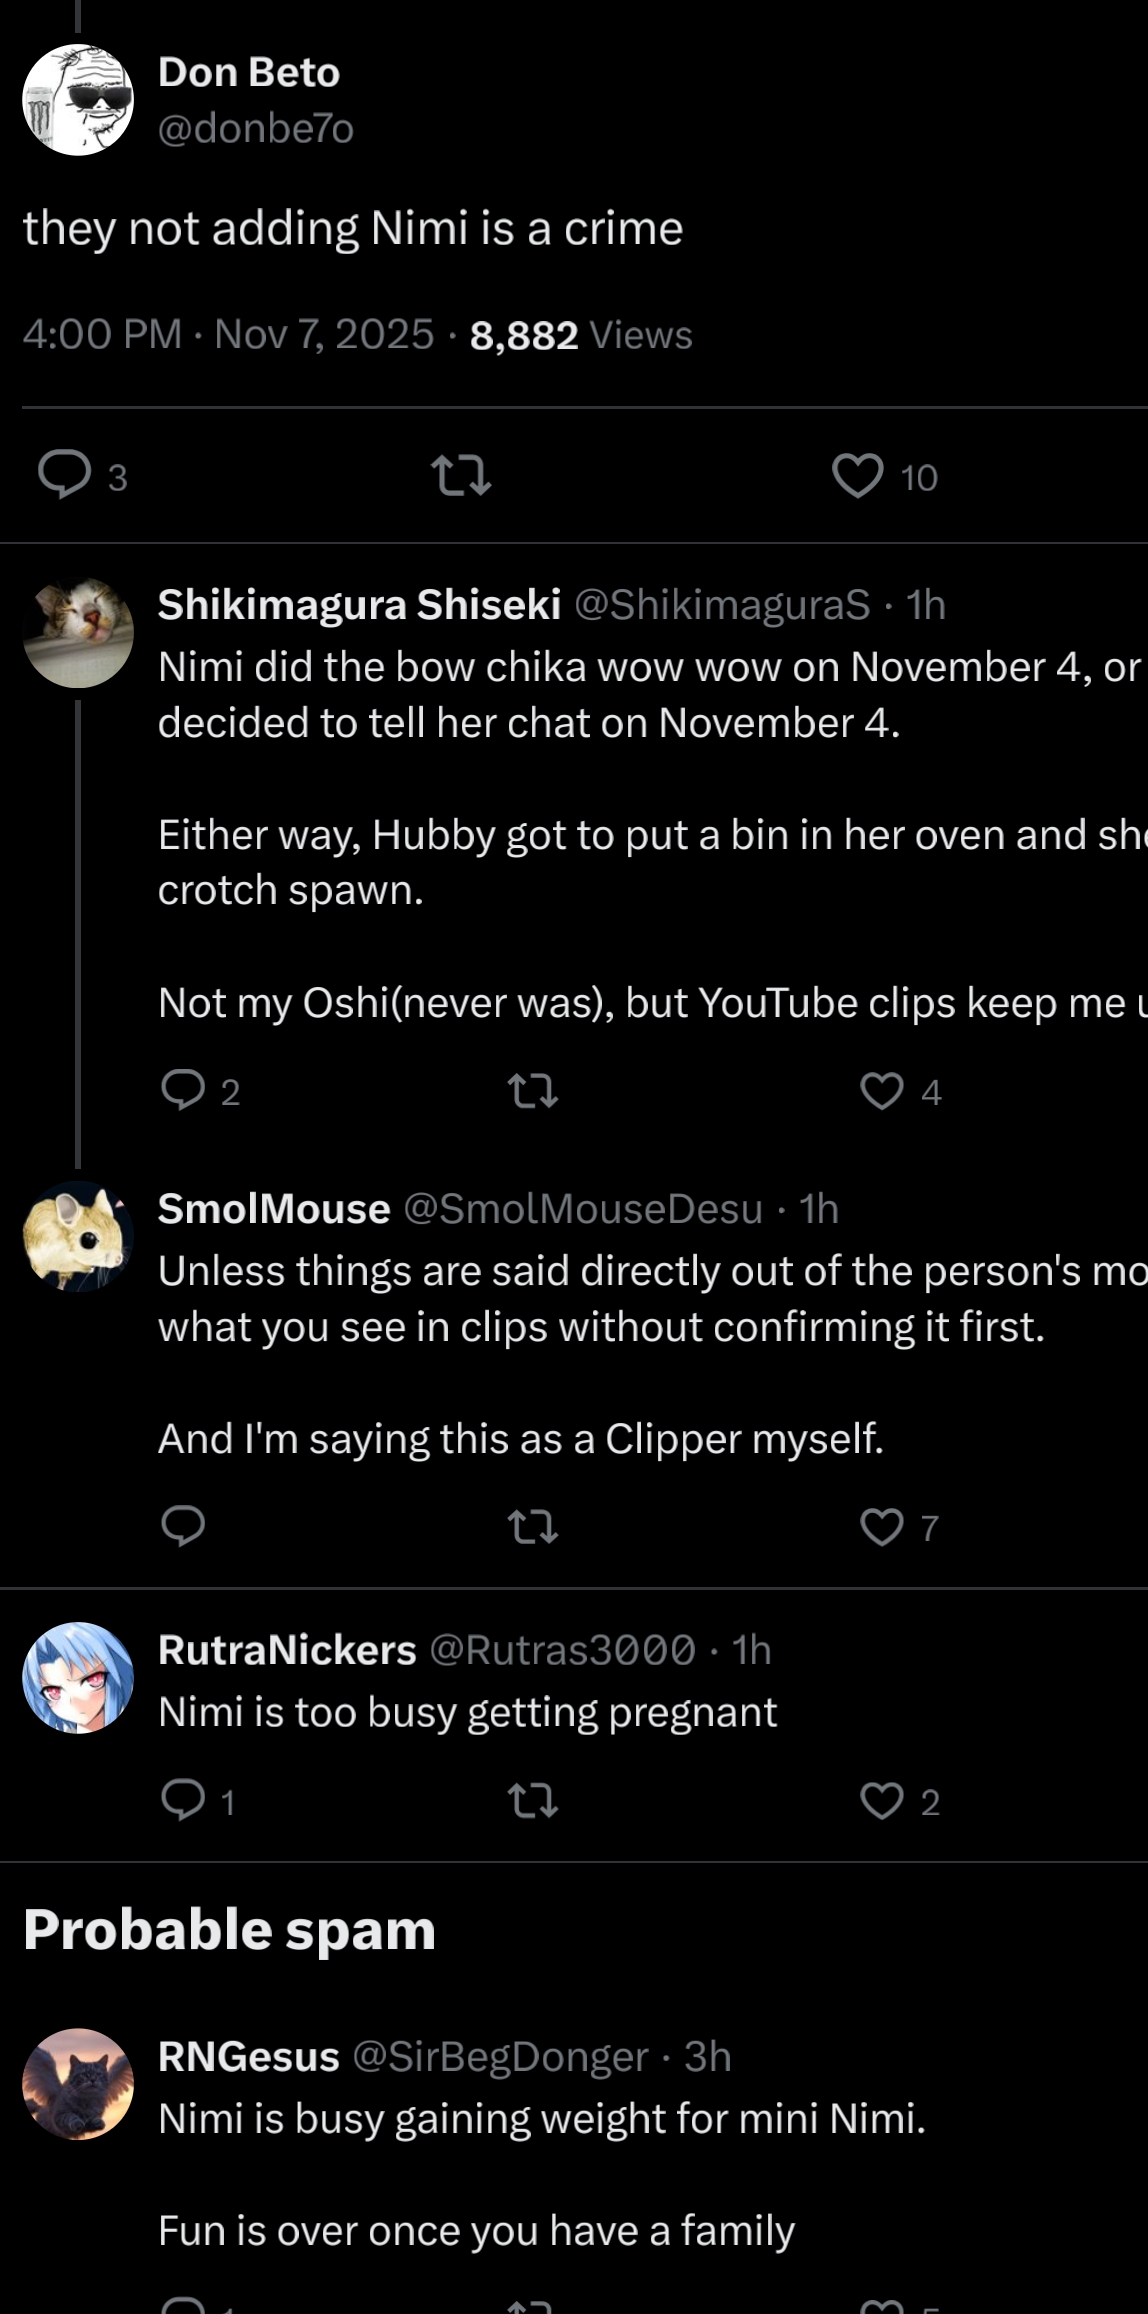1148x2314 pixels.
Task: Like RutraNickers' comment
Action: point(882,1801)
